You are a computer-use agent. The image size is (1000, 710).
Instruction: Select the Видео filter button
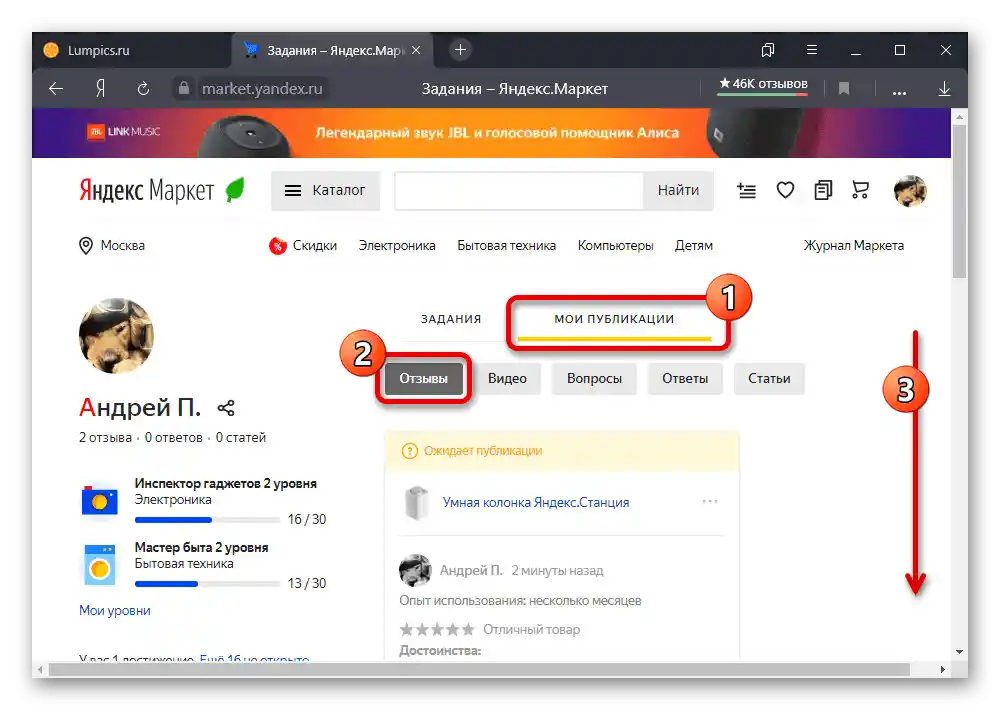507,378
